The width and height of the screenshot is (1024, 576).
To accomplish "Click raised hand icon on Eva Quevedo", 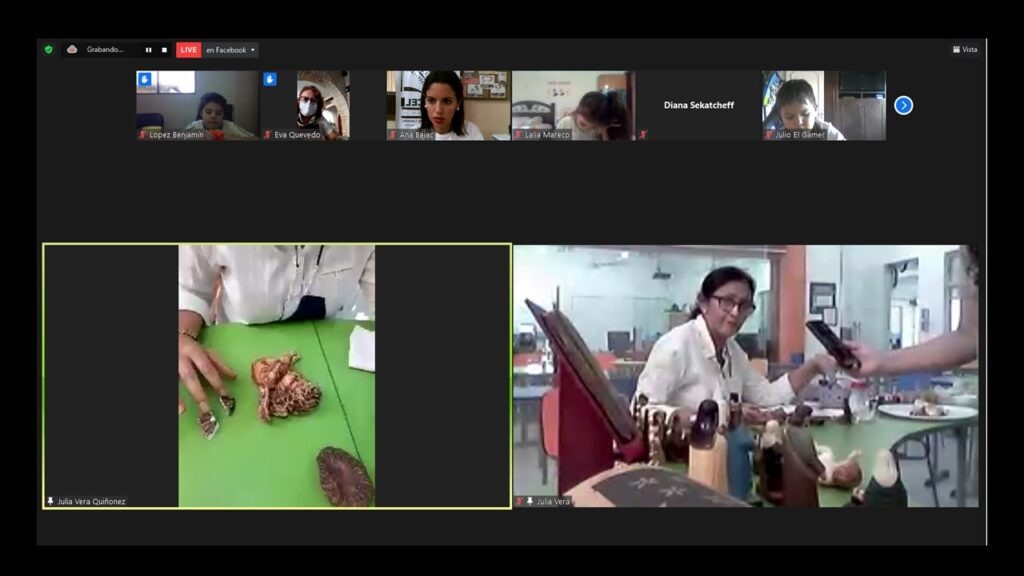I will click(270, 79).
